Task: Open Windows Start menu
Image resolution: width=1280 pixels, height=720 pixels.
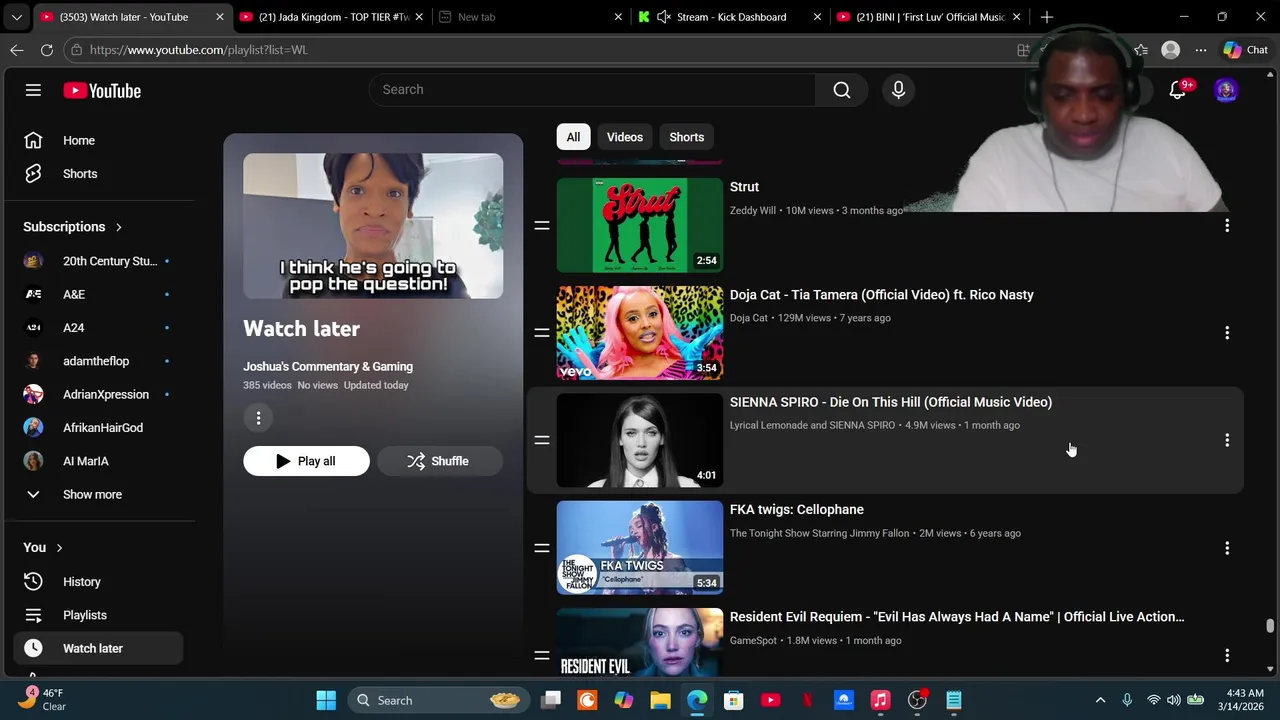Action: click(326, 700)
